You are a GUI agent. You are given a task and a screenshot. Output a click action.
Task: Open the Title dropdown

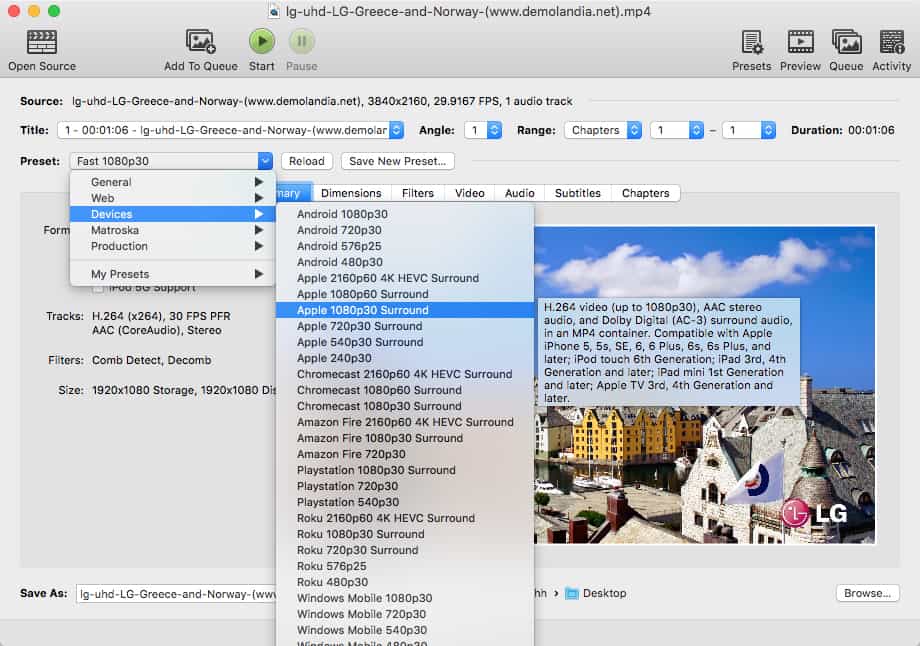click(230, 130)
